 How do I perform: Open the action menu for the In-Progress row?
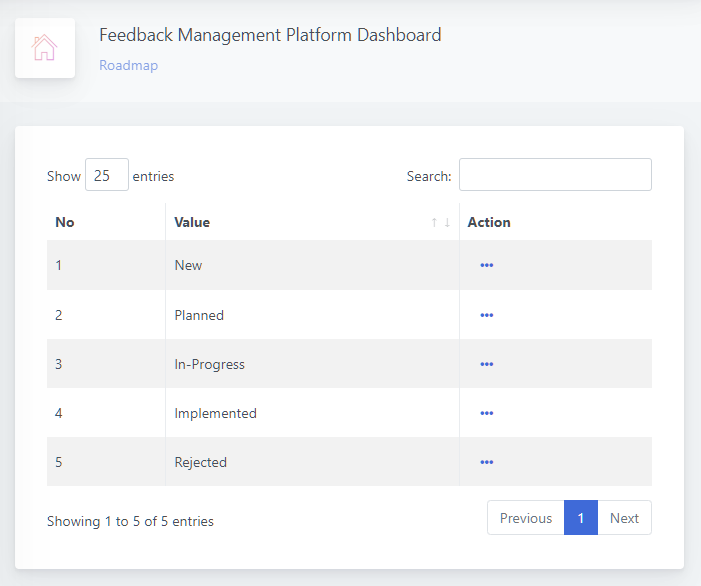487,364
